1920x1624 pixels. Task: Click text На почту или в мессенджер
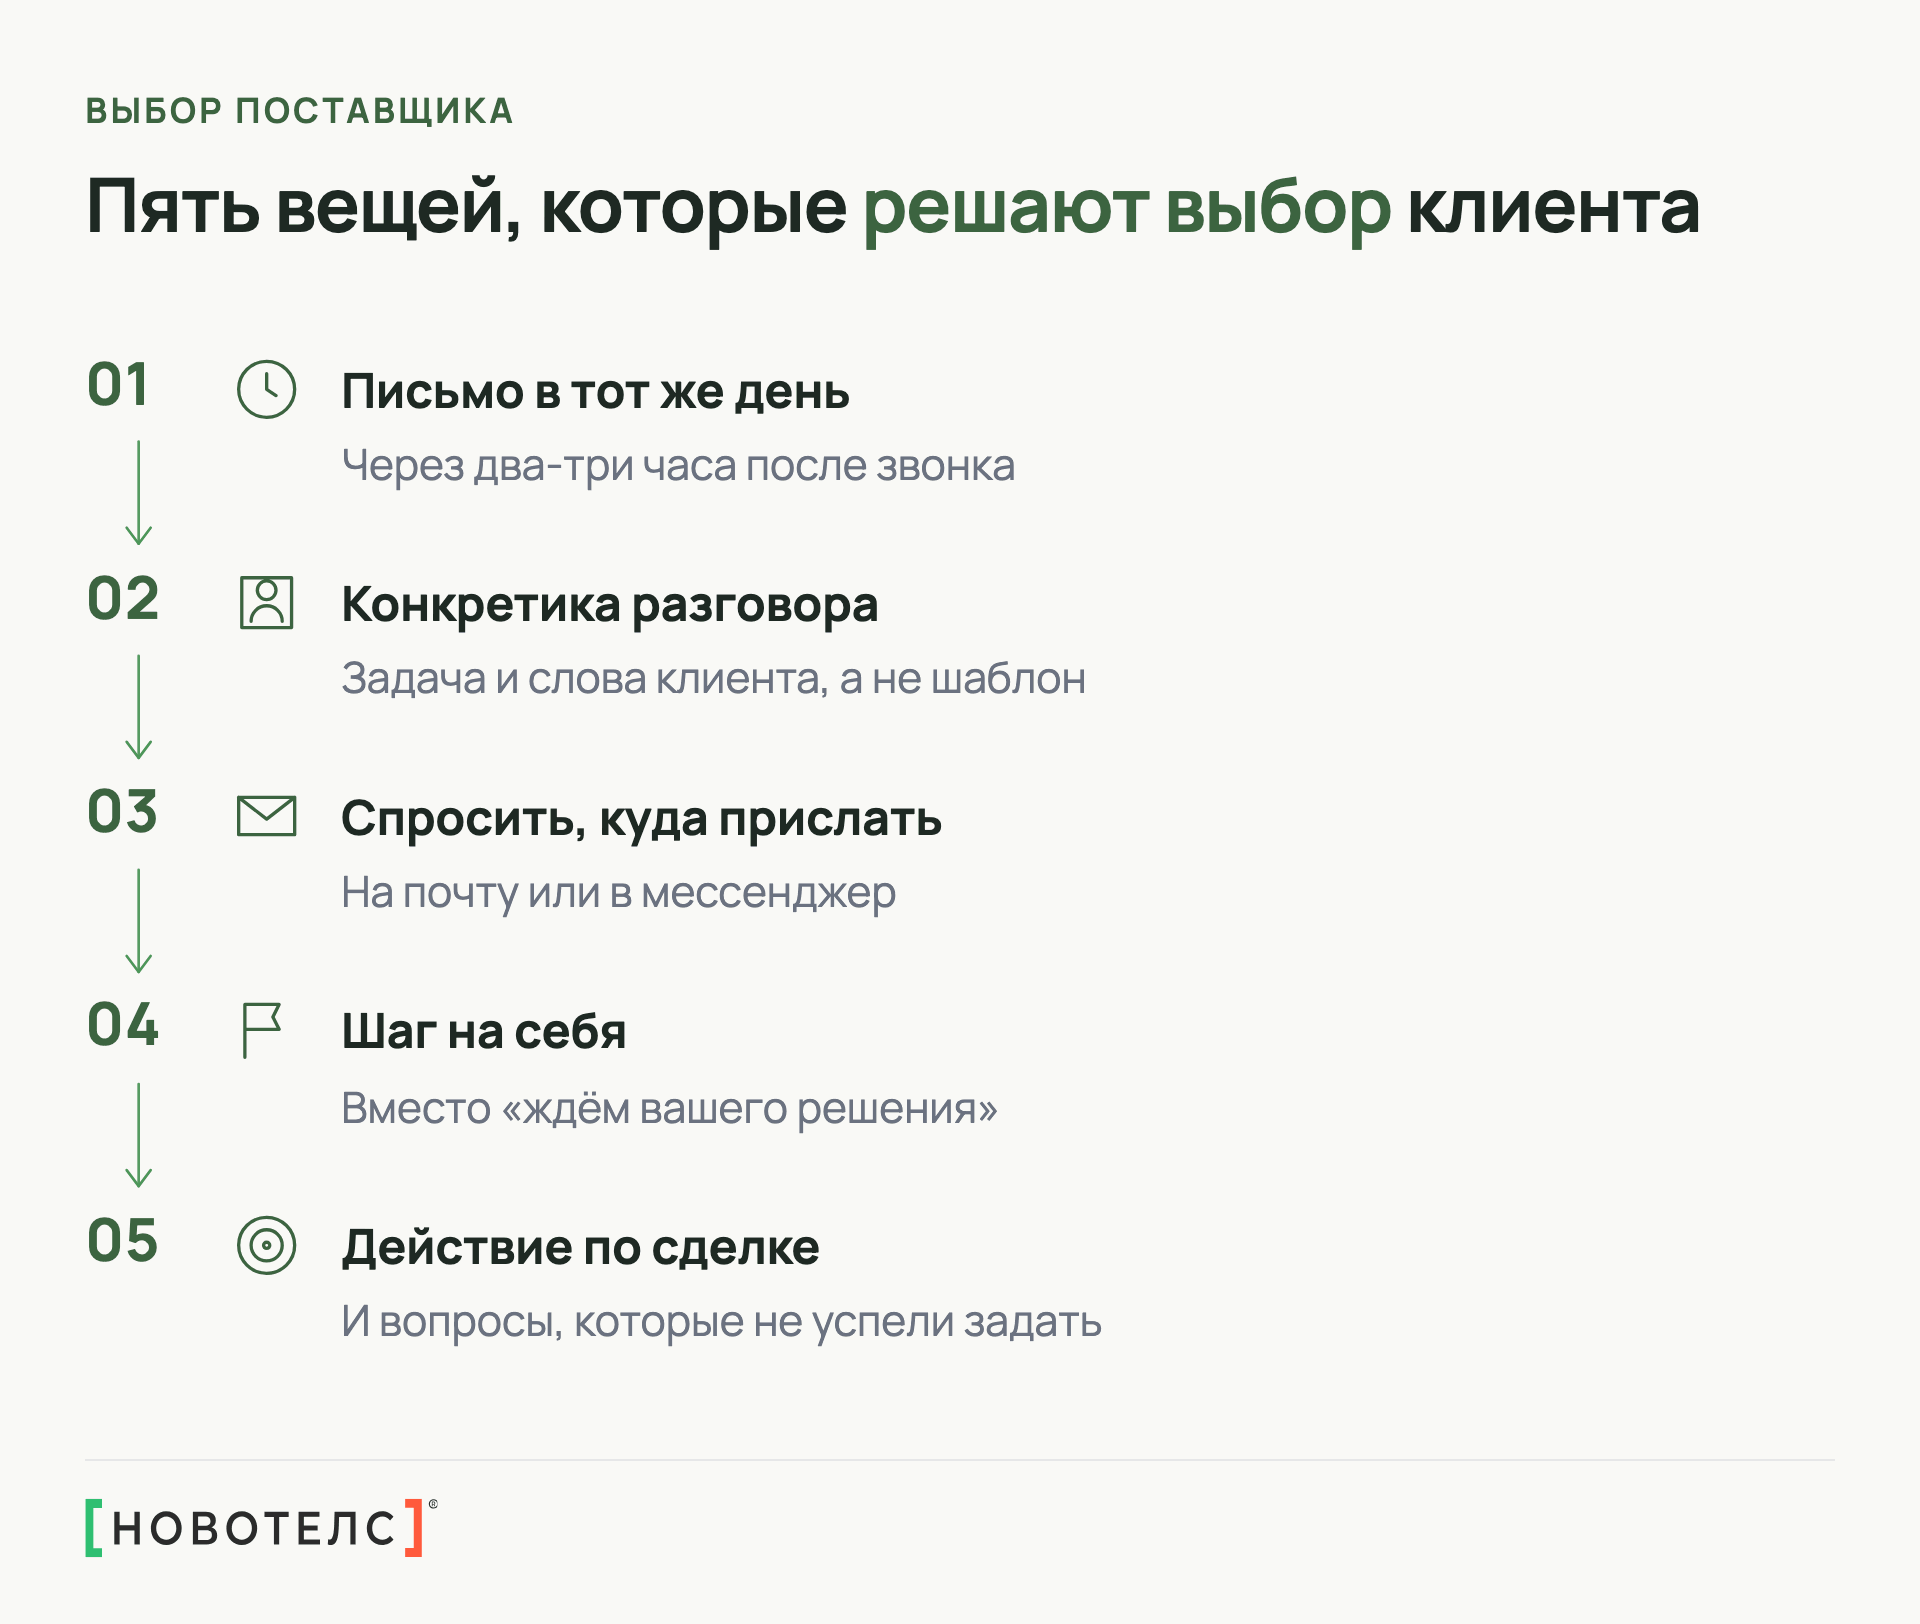[618, 893]
